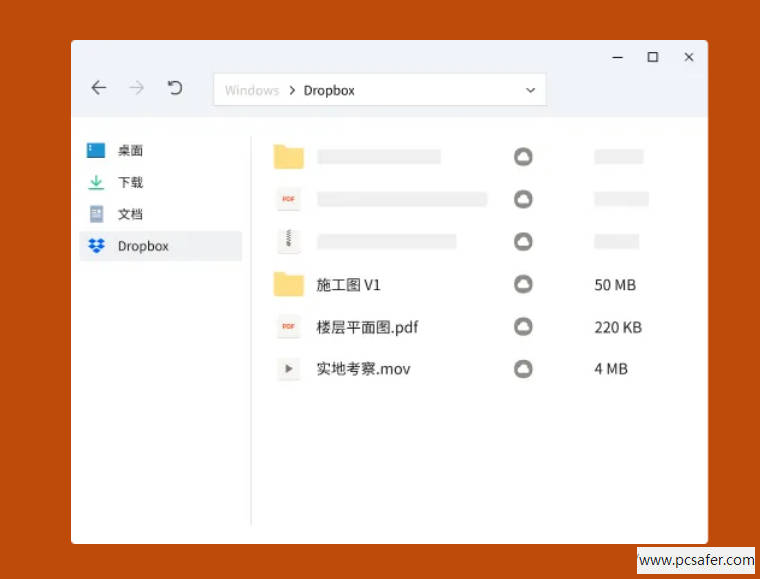760x579 pixels.
Task: Select 文档 in the sidebar
Action: 130,214
